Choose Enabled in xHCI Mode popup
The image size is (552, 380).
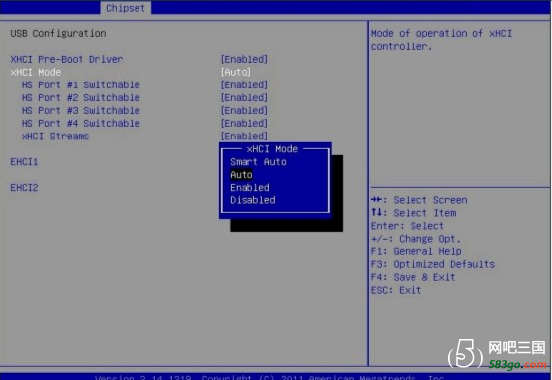coord(250,187)
